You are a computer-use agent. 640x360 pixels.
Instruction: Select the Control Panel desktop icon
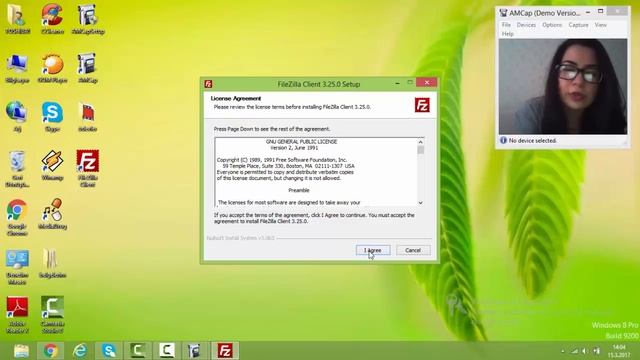tap(17, 266)
